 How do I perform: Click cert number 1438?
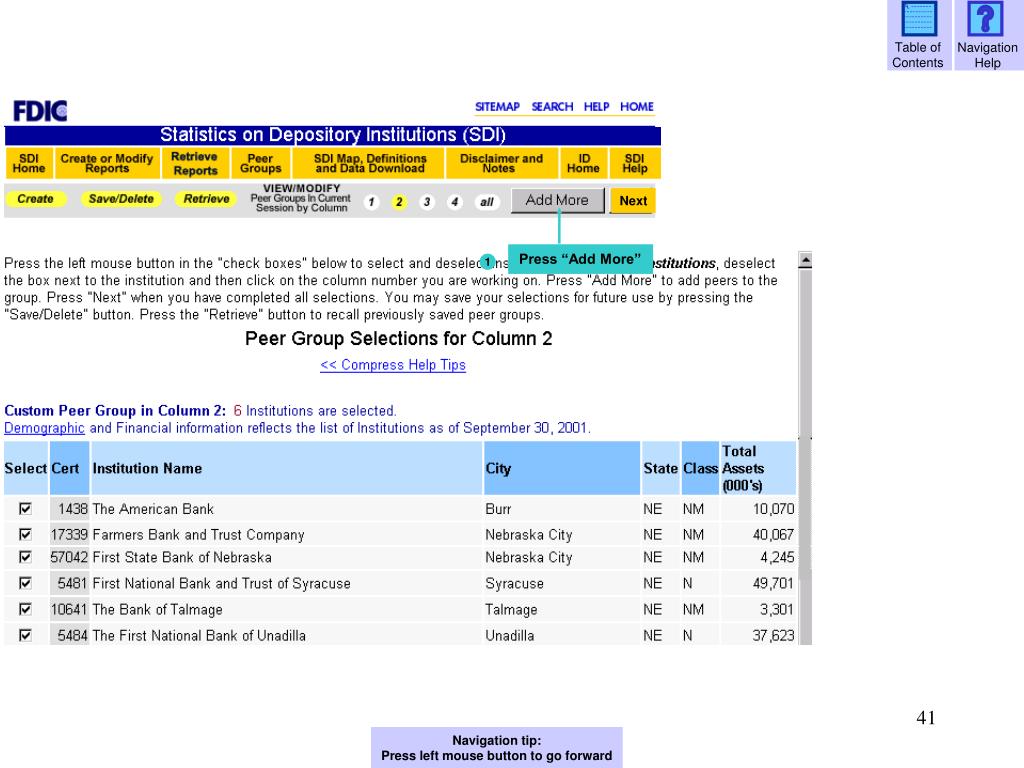72,509
